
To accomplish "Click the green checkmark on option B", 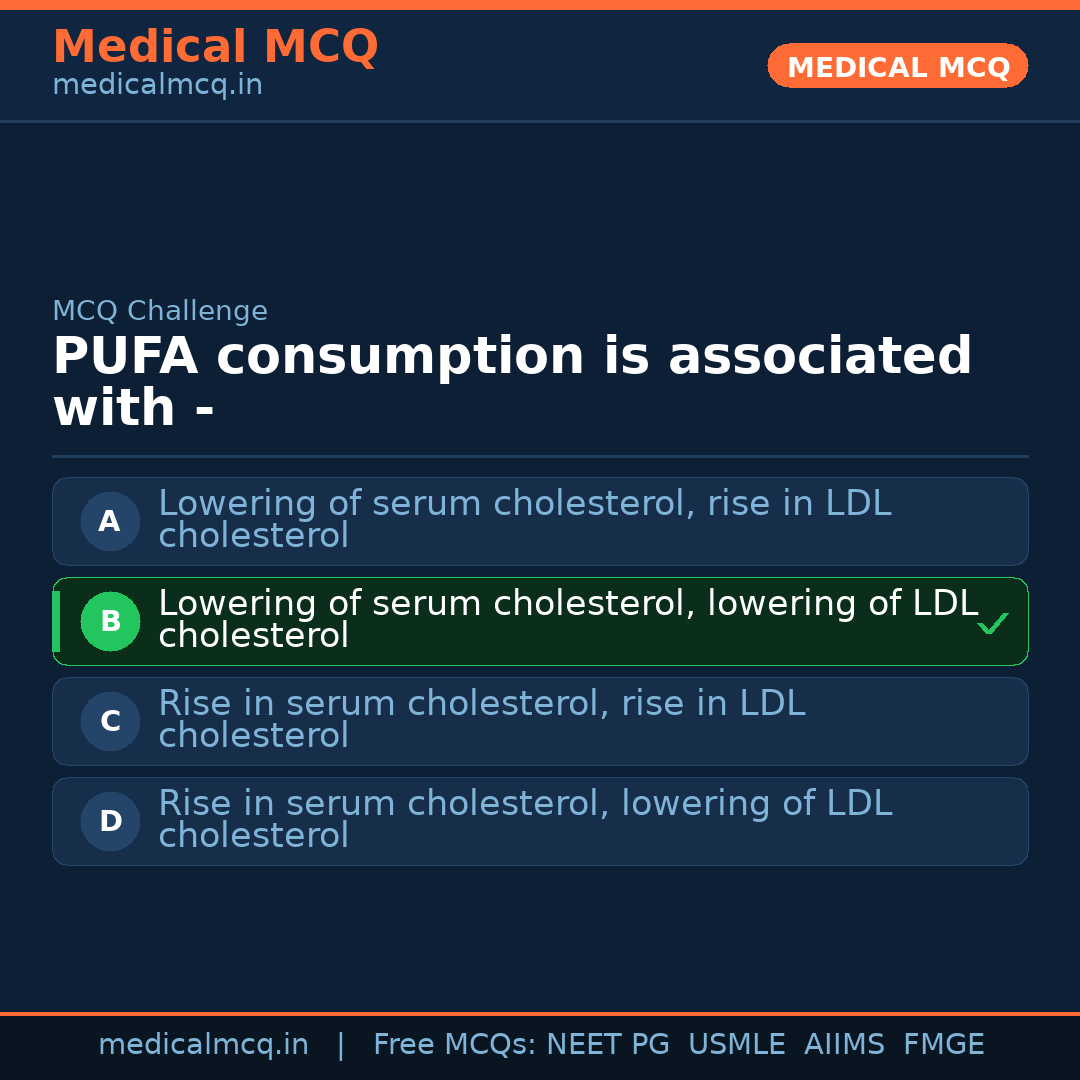I will (992, 624).
